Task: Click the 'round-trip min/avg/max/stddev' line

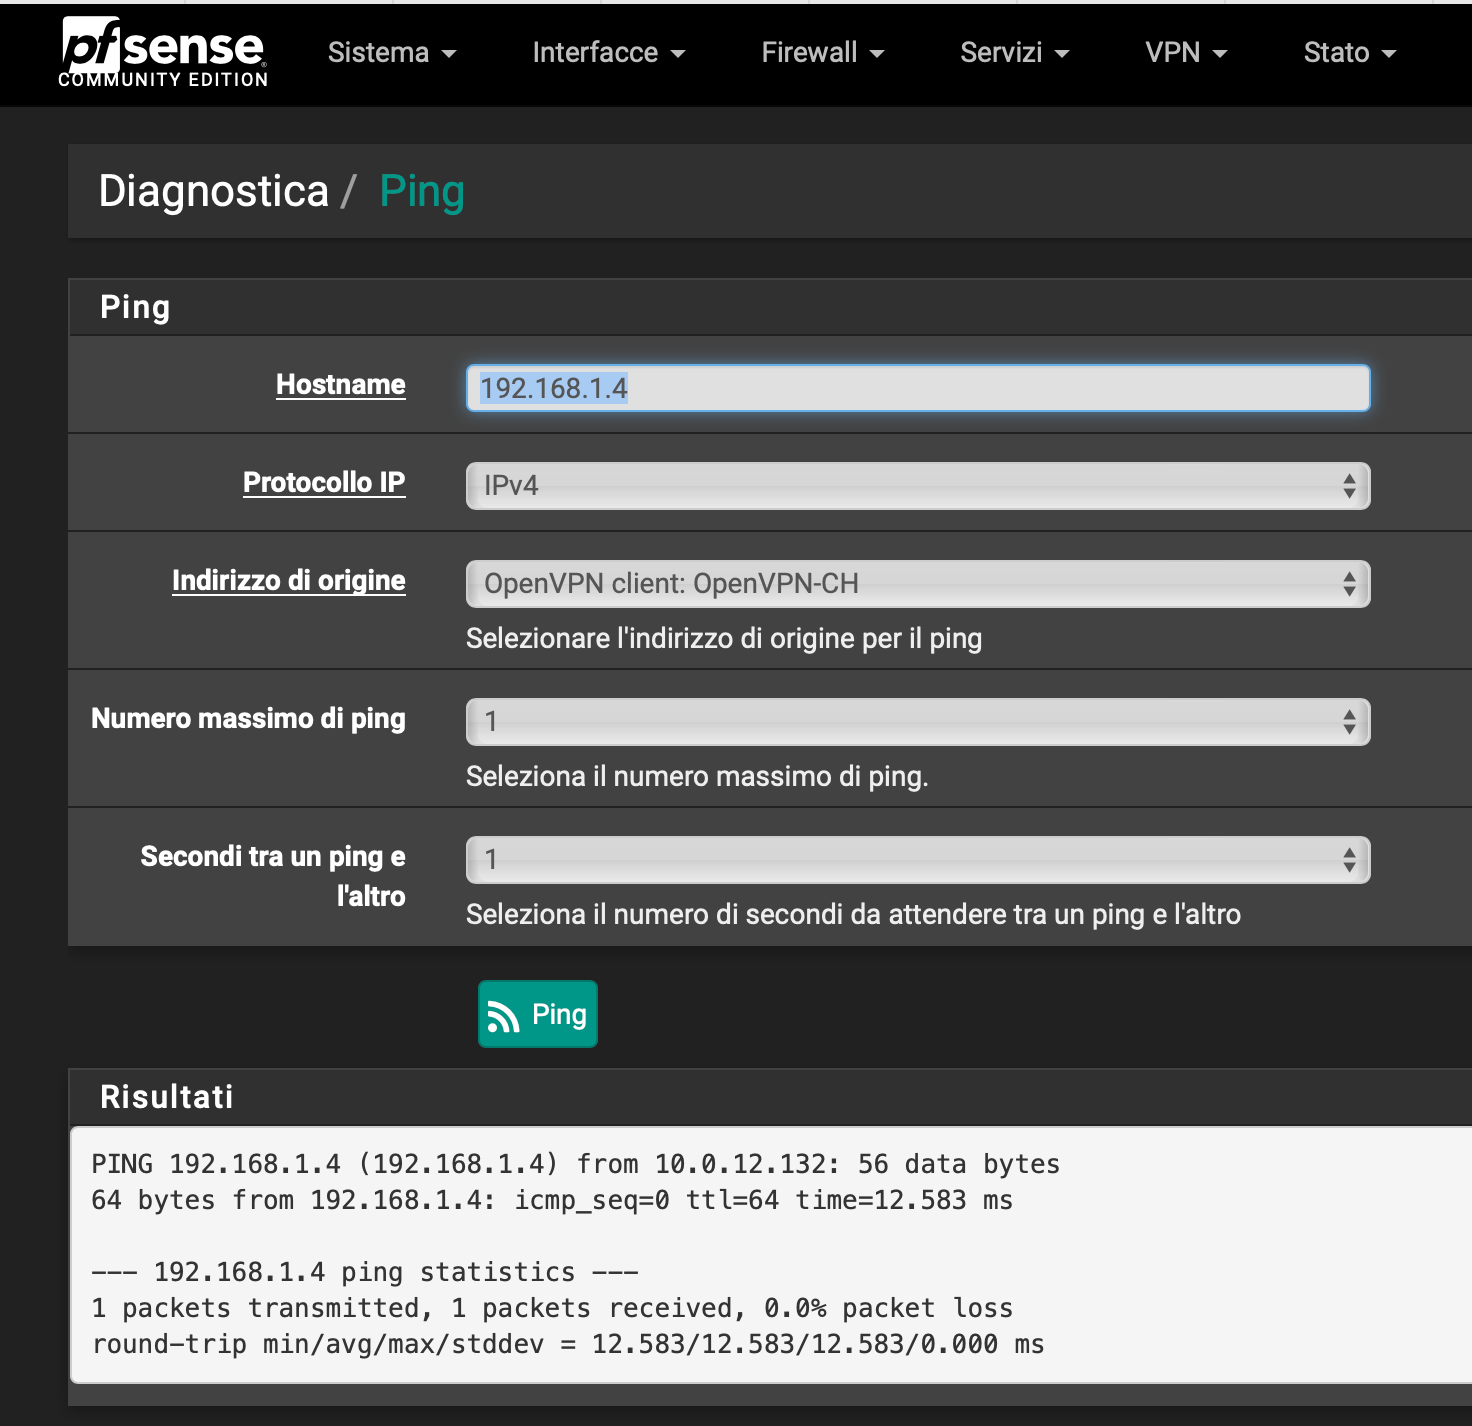Action: 568,1344
